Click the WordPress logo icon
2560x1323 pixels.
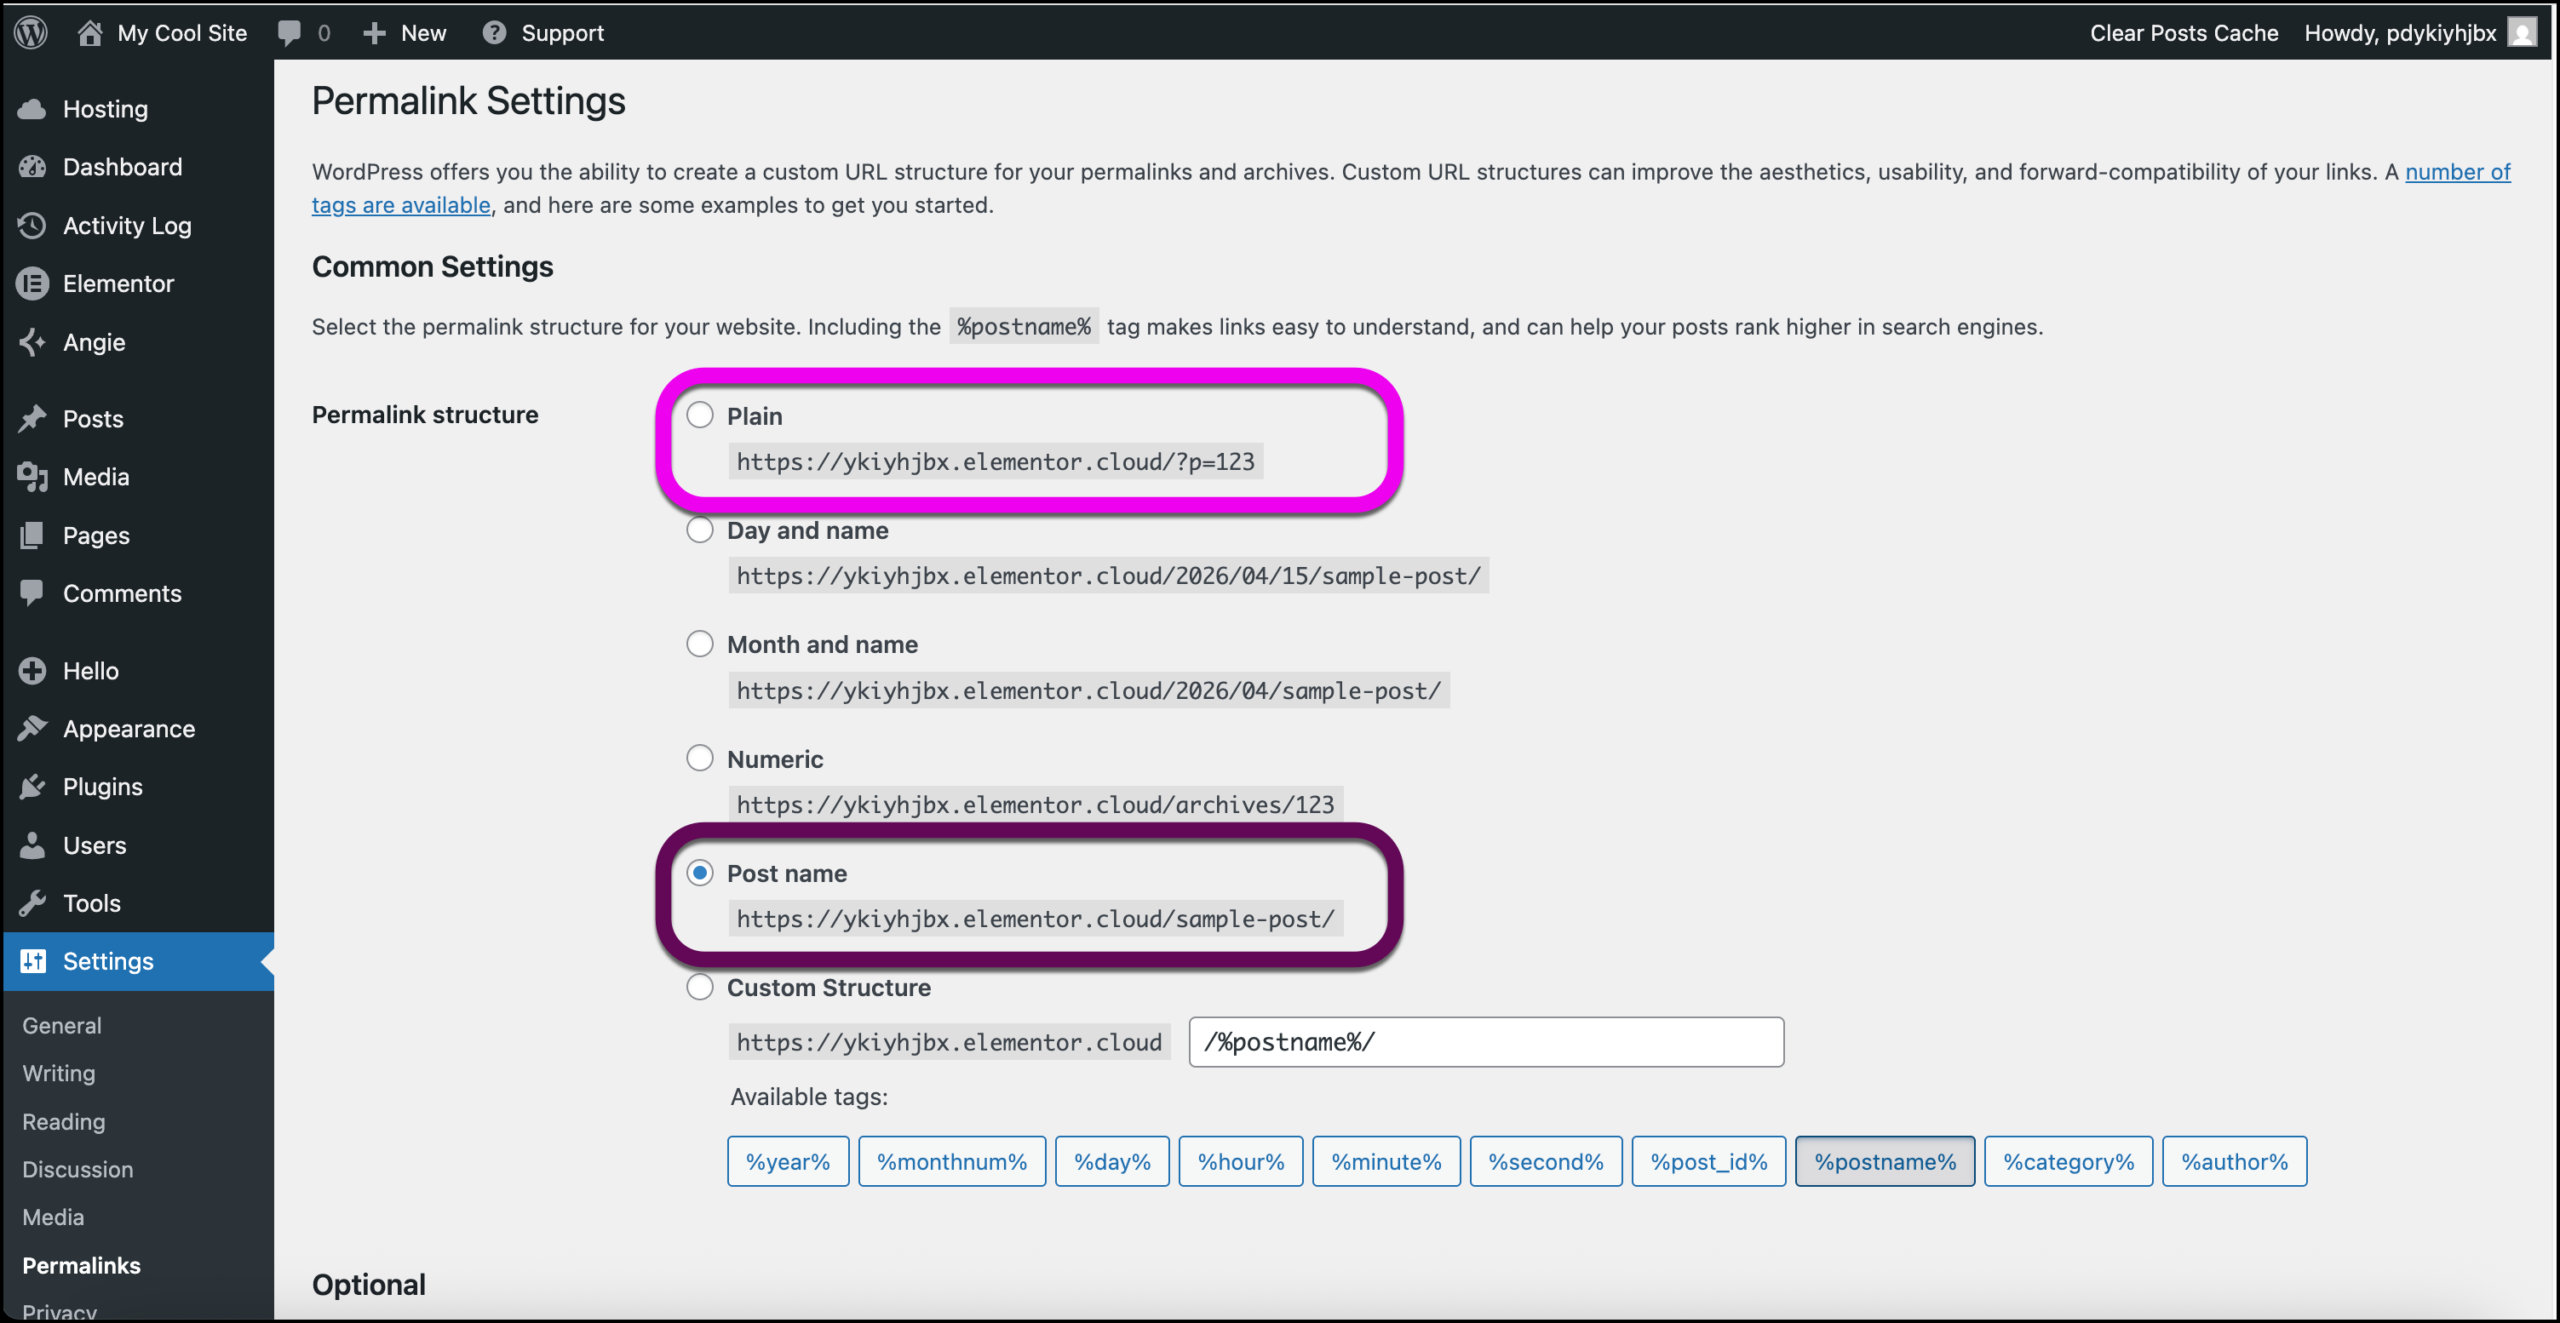click(30, 32)
